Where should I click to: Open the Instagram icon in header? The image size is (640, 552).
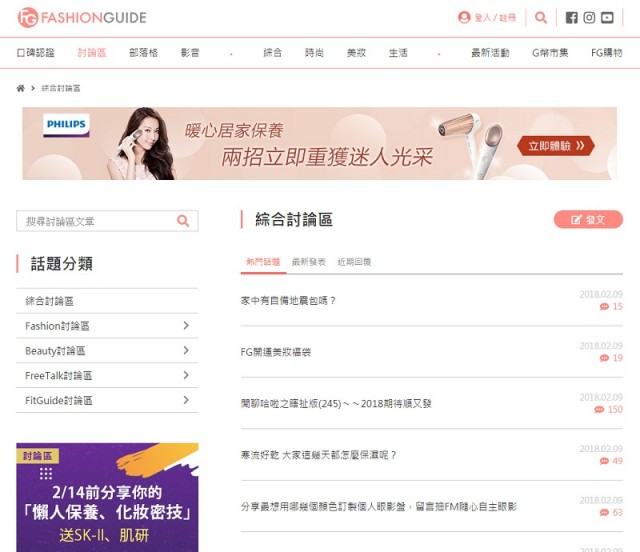589,17
